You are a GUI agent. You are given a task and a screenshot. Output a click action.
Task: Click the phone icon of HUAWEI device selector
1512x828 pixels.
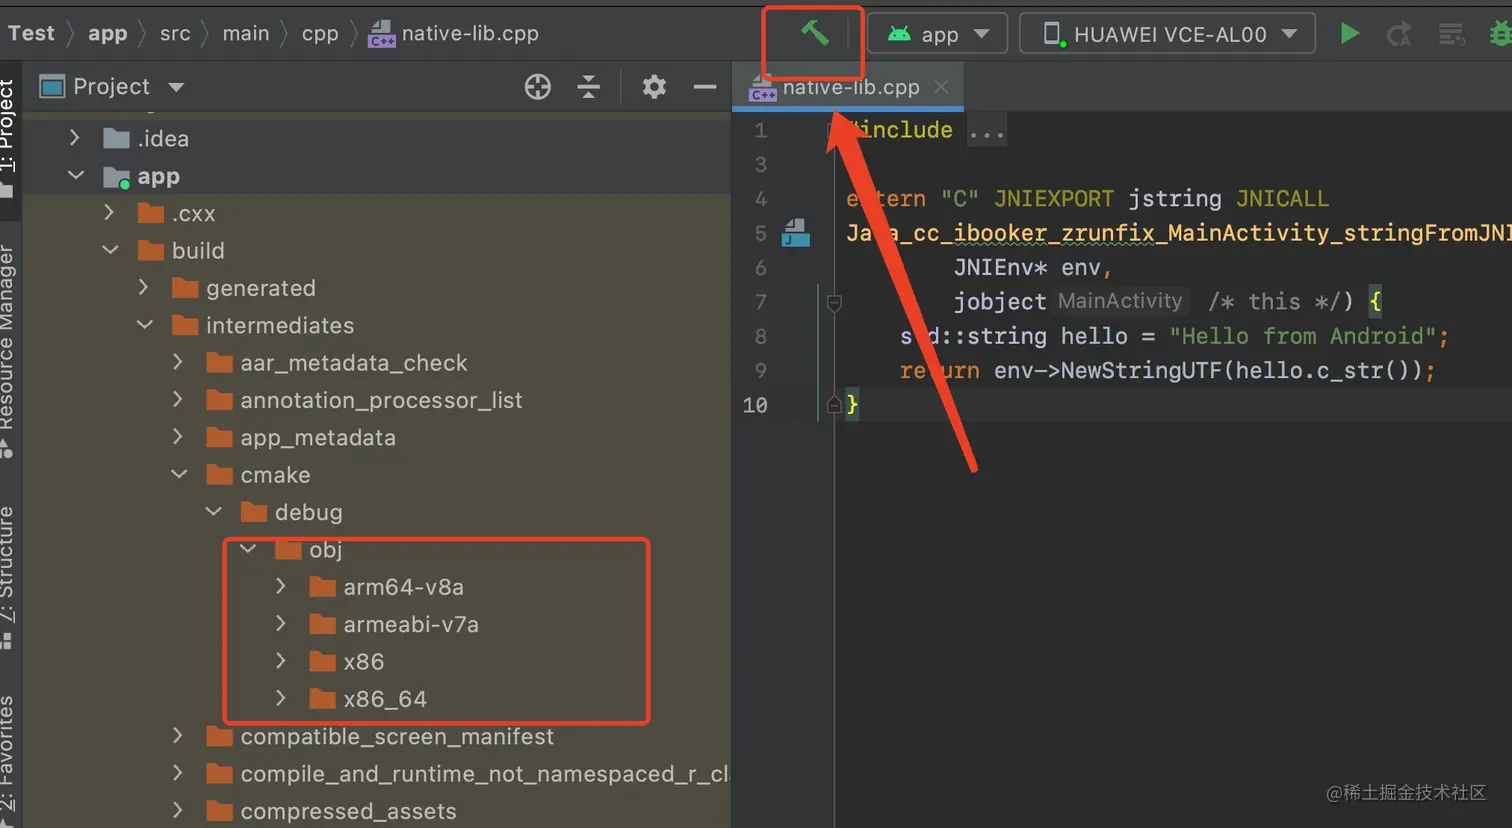pyautogui.click(x=1051, y=34)
